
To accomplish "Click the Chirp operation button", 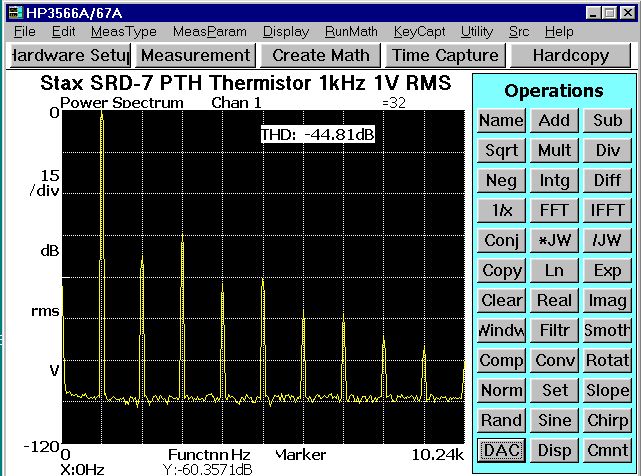I will 607,420.
